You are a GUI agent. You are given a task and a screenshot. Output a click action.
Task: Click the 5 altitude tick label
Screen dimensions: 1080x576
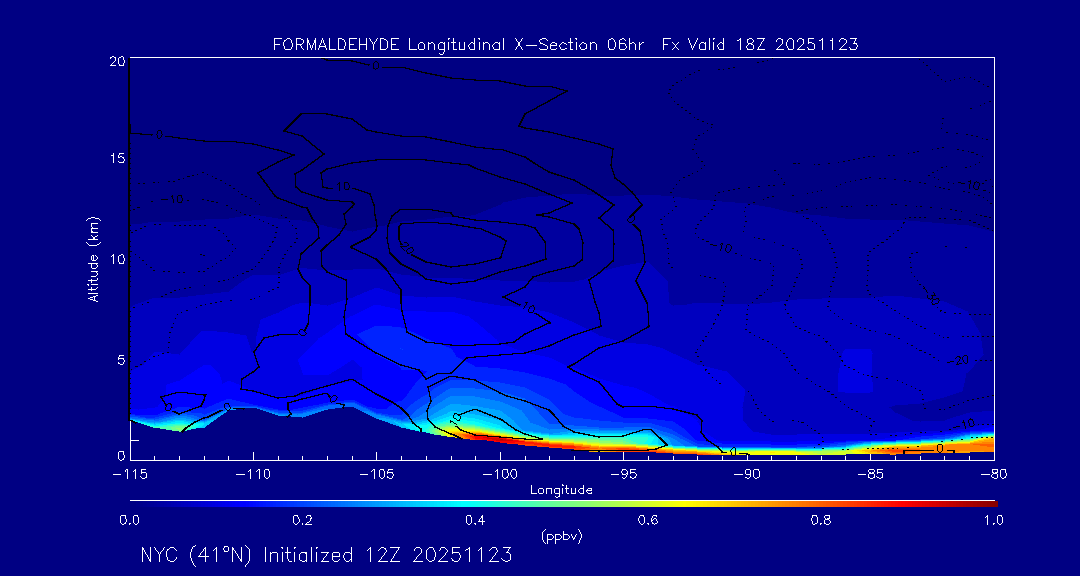click(x=121, y=360)
